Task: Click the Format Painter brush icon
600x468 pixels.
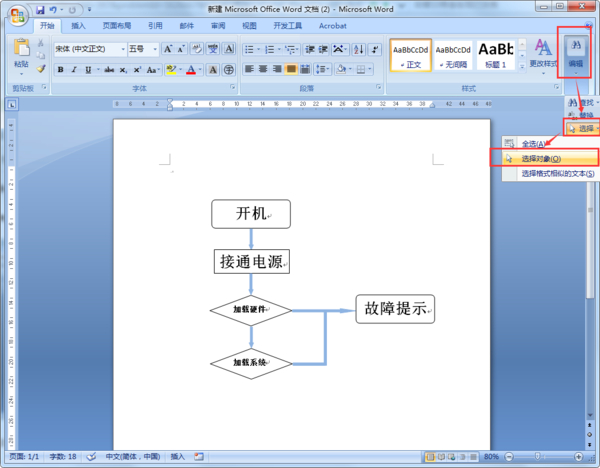Action: 41,69
